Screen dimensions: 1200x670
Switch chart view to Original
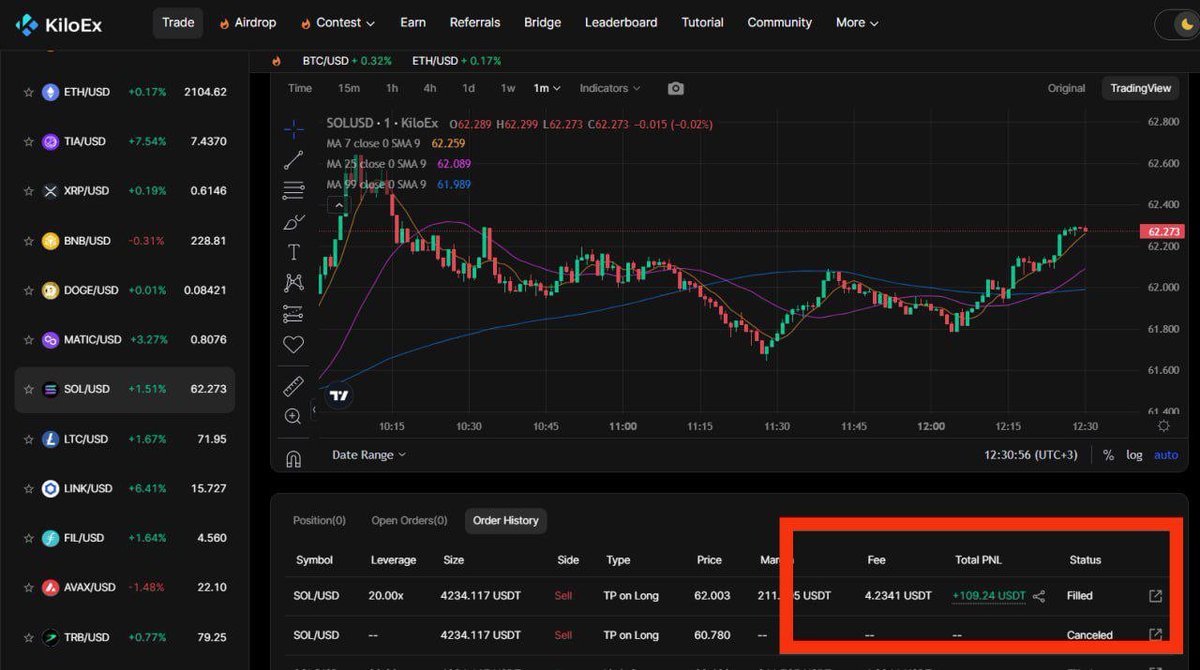[x=1066, y=88]
